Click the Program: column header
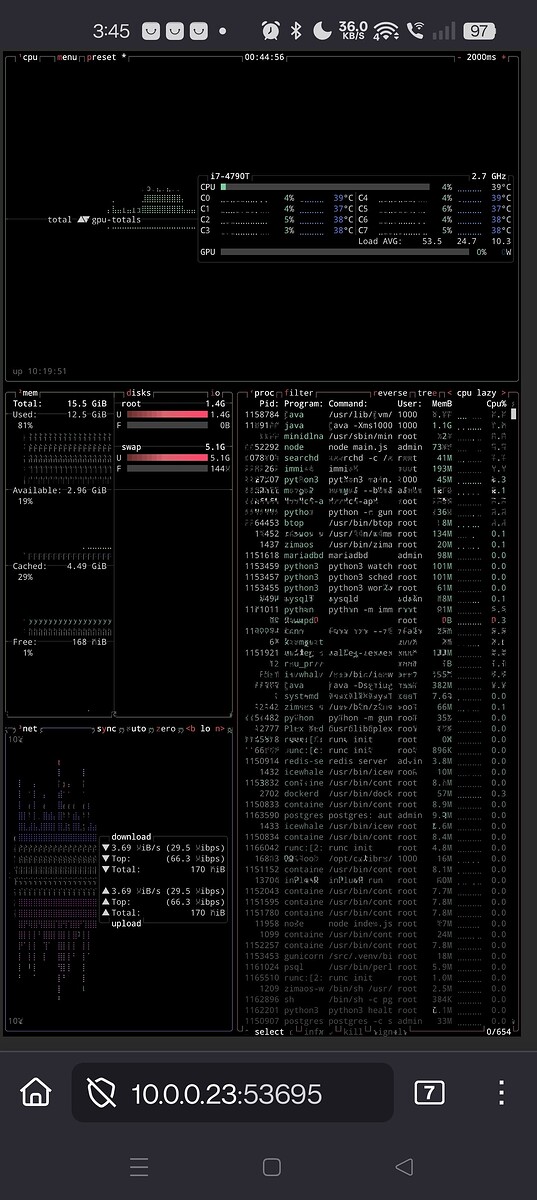The height and width of the screenshot is (1200, 537). point(304,403)
